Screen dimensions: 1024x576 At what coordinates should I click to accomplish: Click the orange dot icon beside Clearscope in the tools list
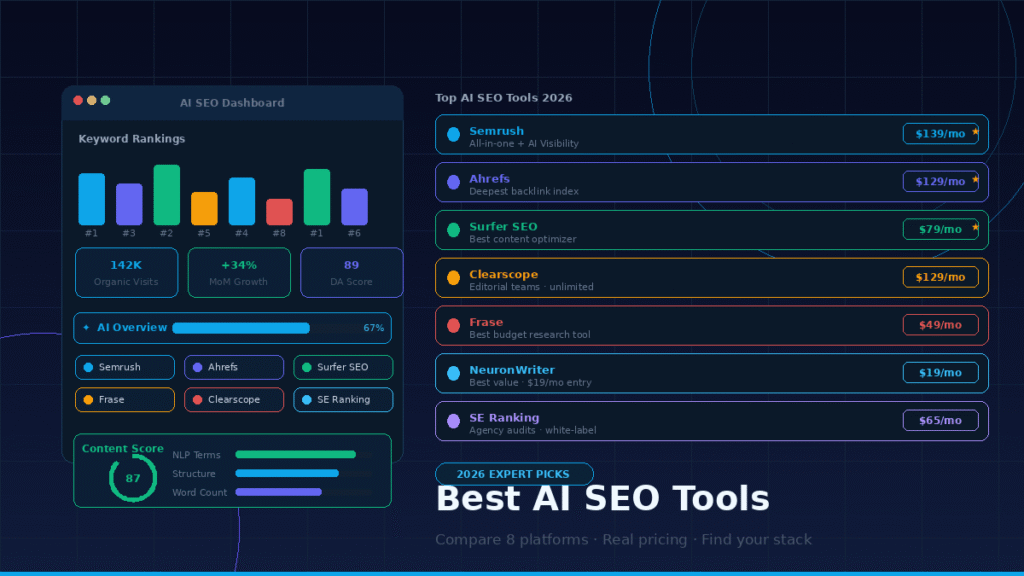pos(453,278)
